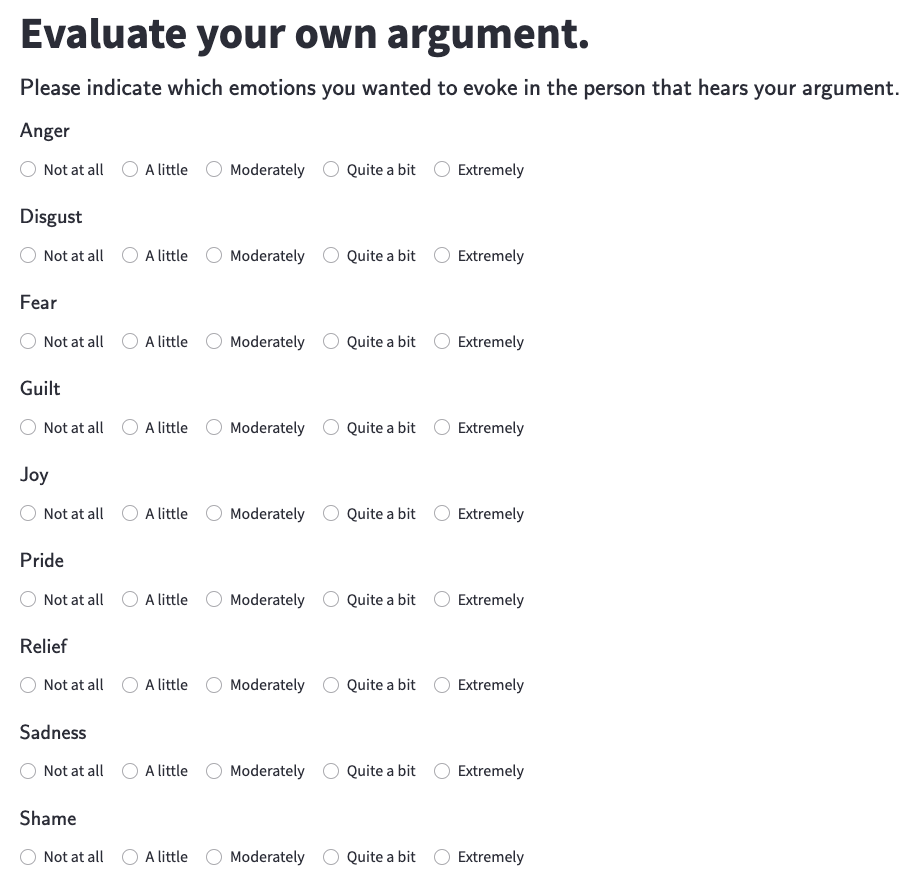908x884 pixels.
Task: Choose 'Extremely' for Anger
Action: click(x=442, y=170)
